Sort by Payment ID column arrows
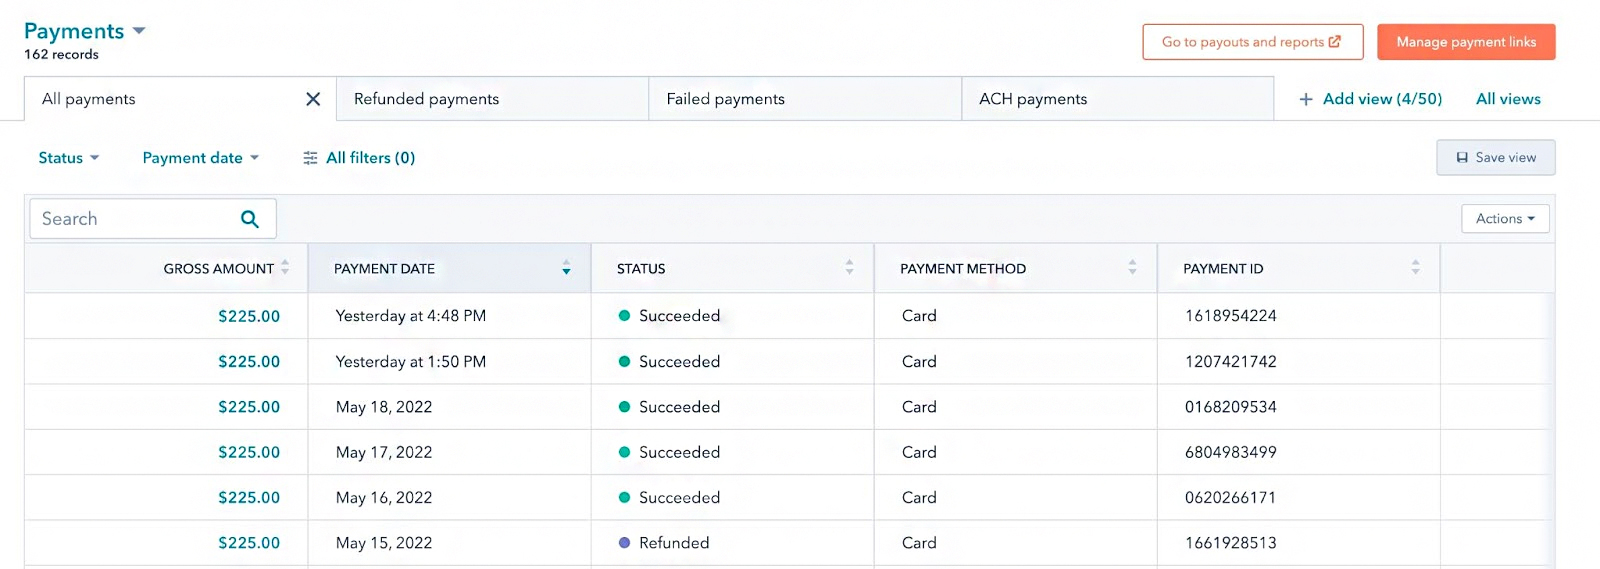Screen dimensions: 1600x569 pyautogui.click(x=1415, y=267)
